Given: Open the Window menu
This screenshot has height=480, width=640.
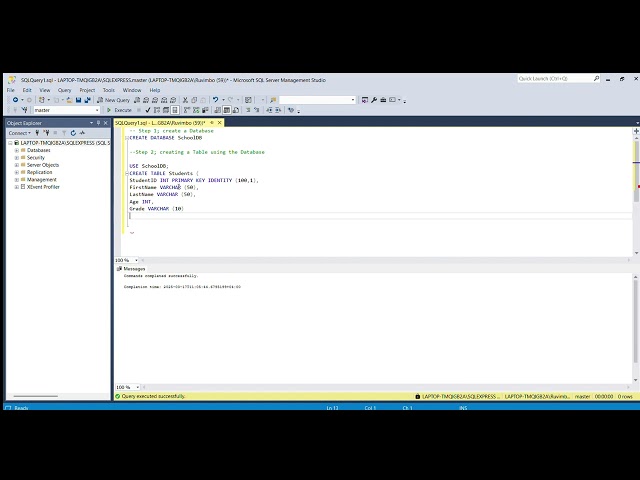Looking at the screenshot, I should click(132, 90).
